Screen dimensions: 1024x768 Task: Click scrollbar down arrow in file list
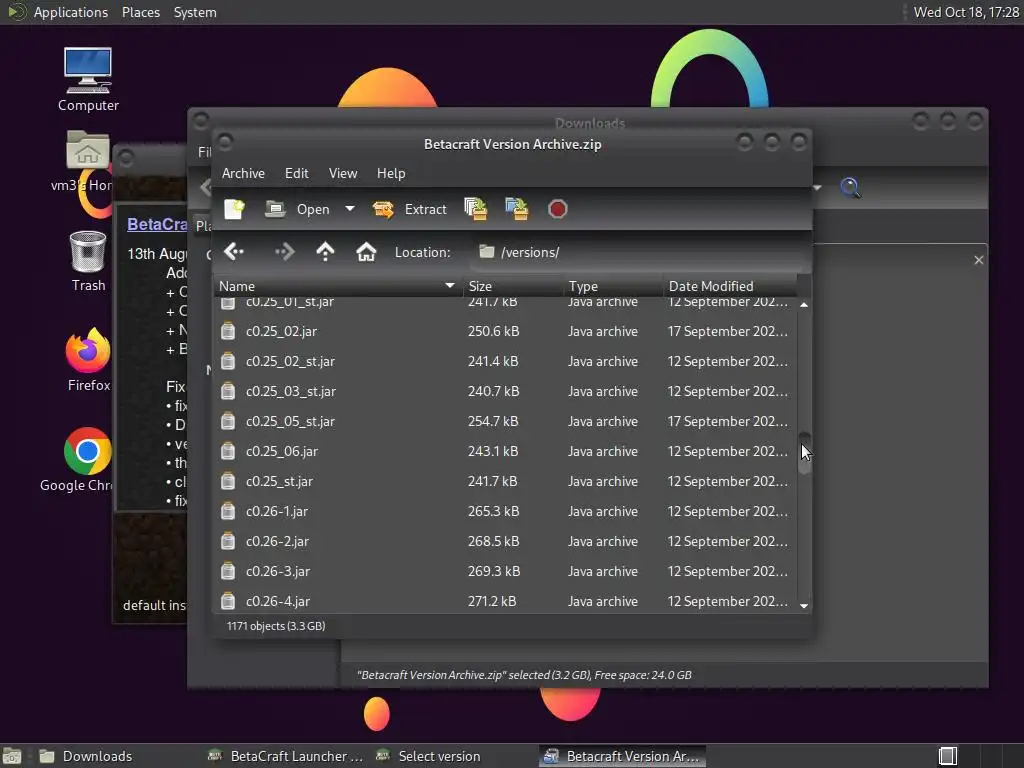click(x=804, y=606)
